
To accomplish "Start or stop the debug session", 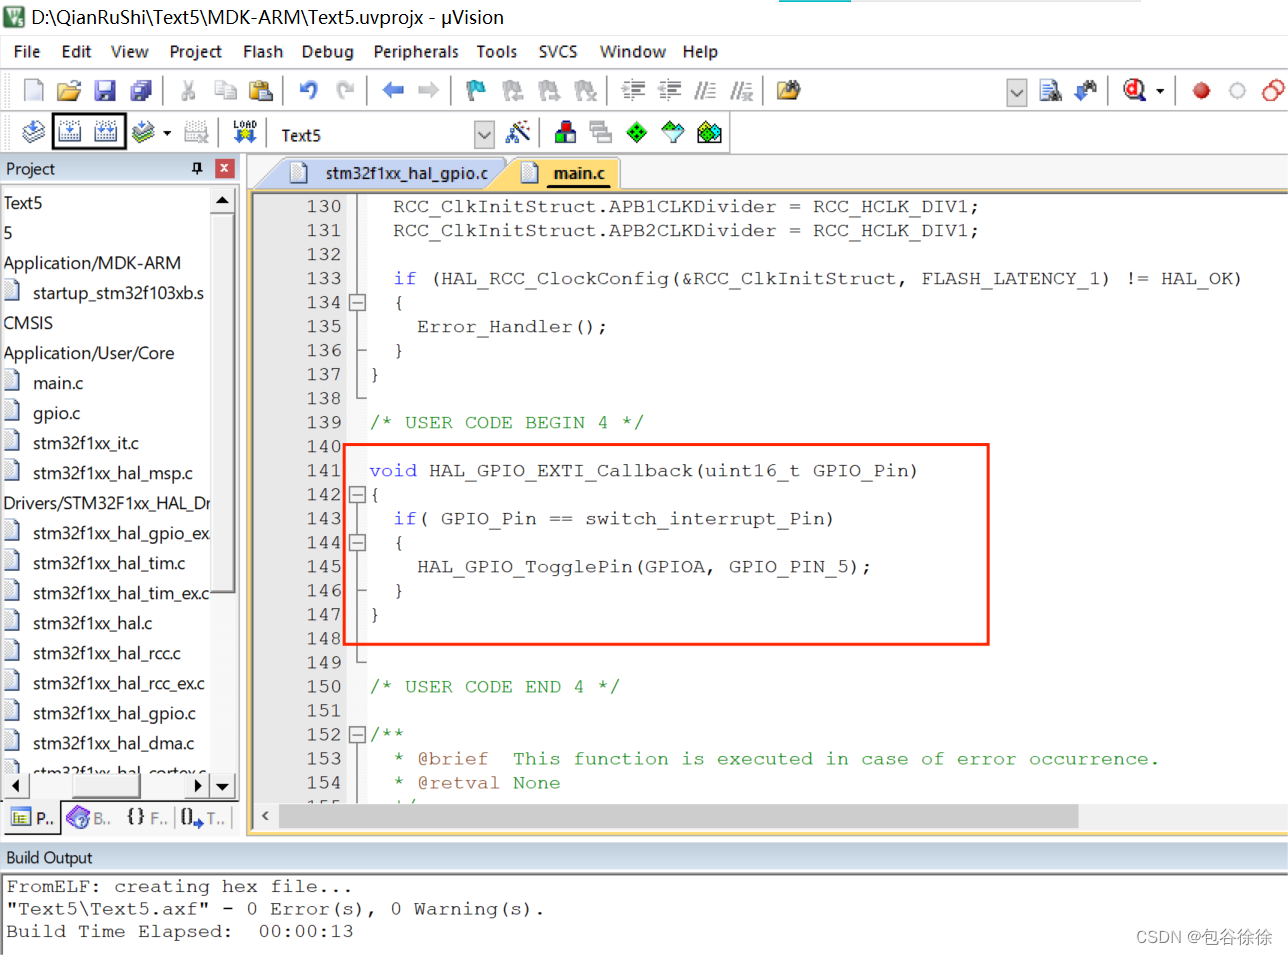I will click(1135, 91).
